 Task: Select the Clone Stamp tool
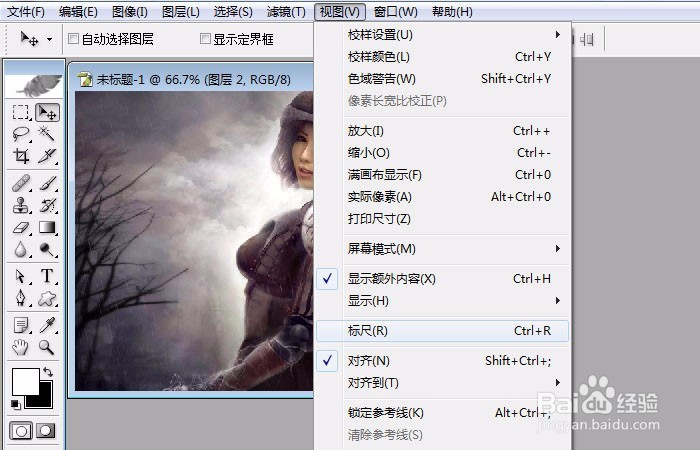[x=21, y=205]
